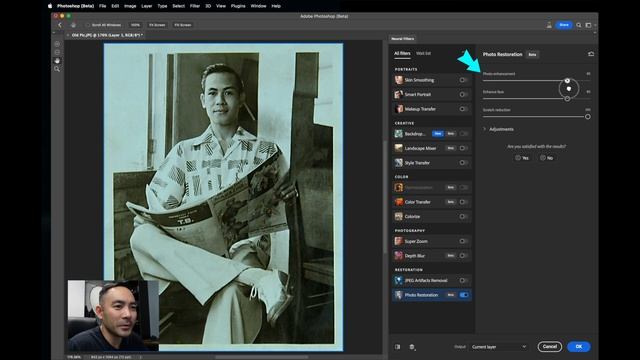This screenshot has height=360, width=640.
Task: Click the Smart Portrait filter thumbnail
Action: (x=398, y=94)
